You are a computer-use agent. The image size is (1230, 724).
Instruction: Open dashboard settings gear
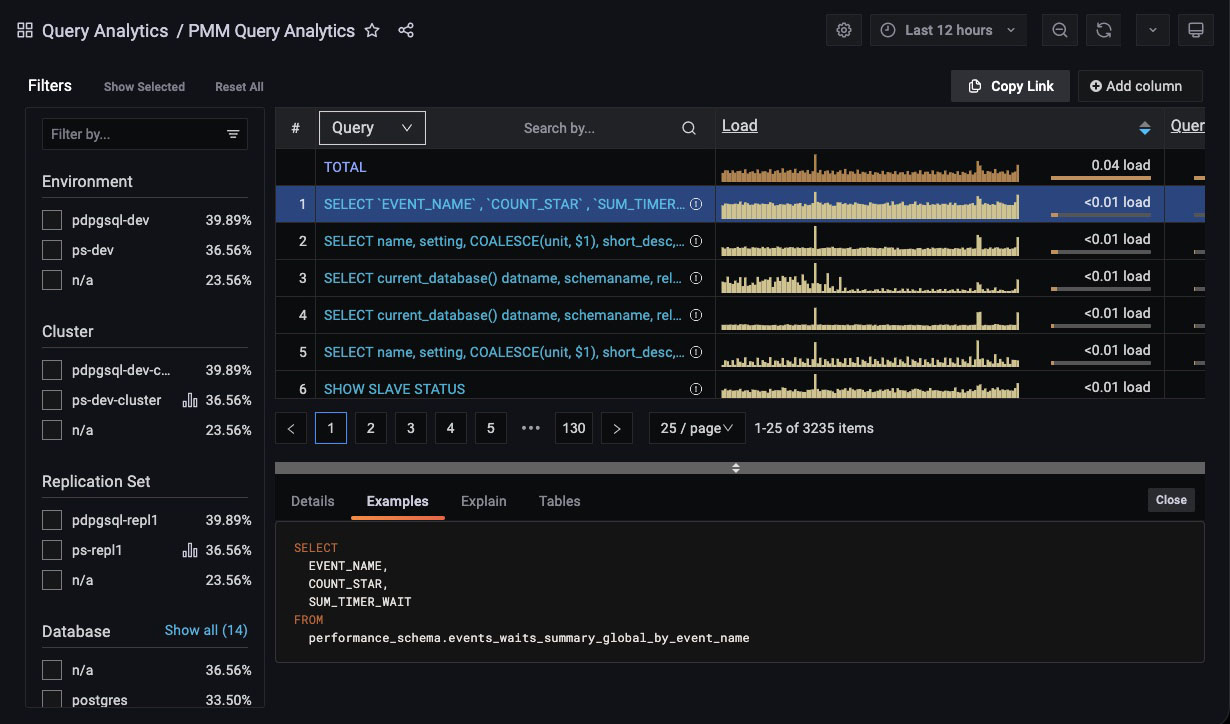tap(844, 30)
